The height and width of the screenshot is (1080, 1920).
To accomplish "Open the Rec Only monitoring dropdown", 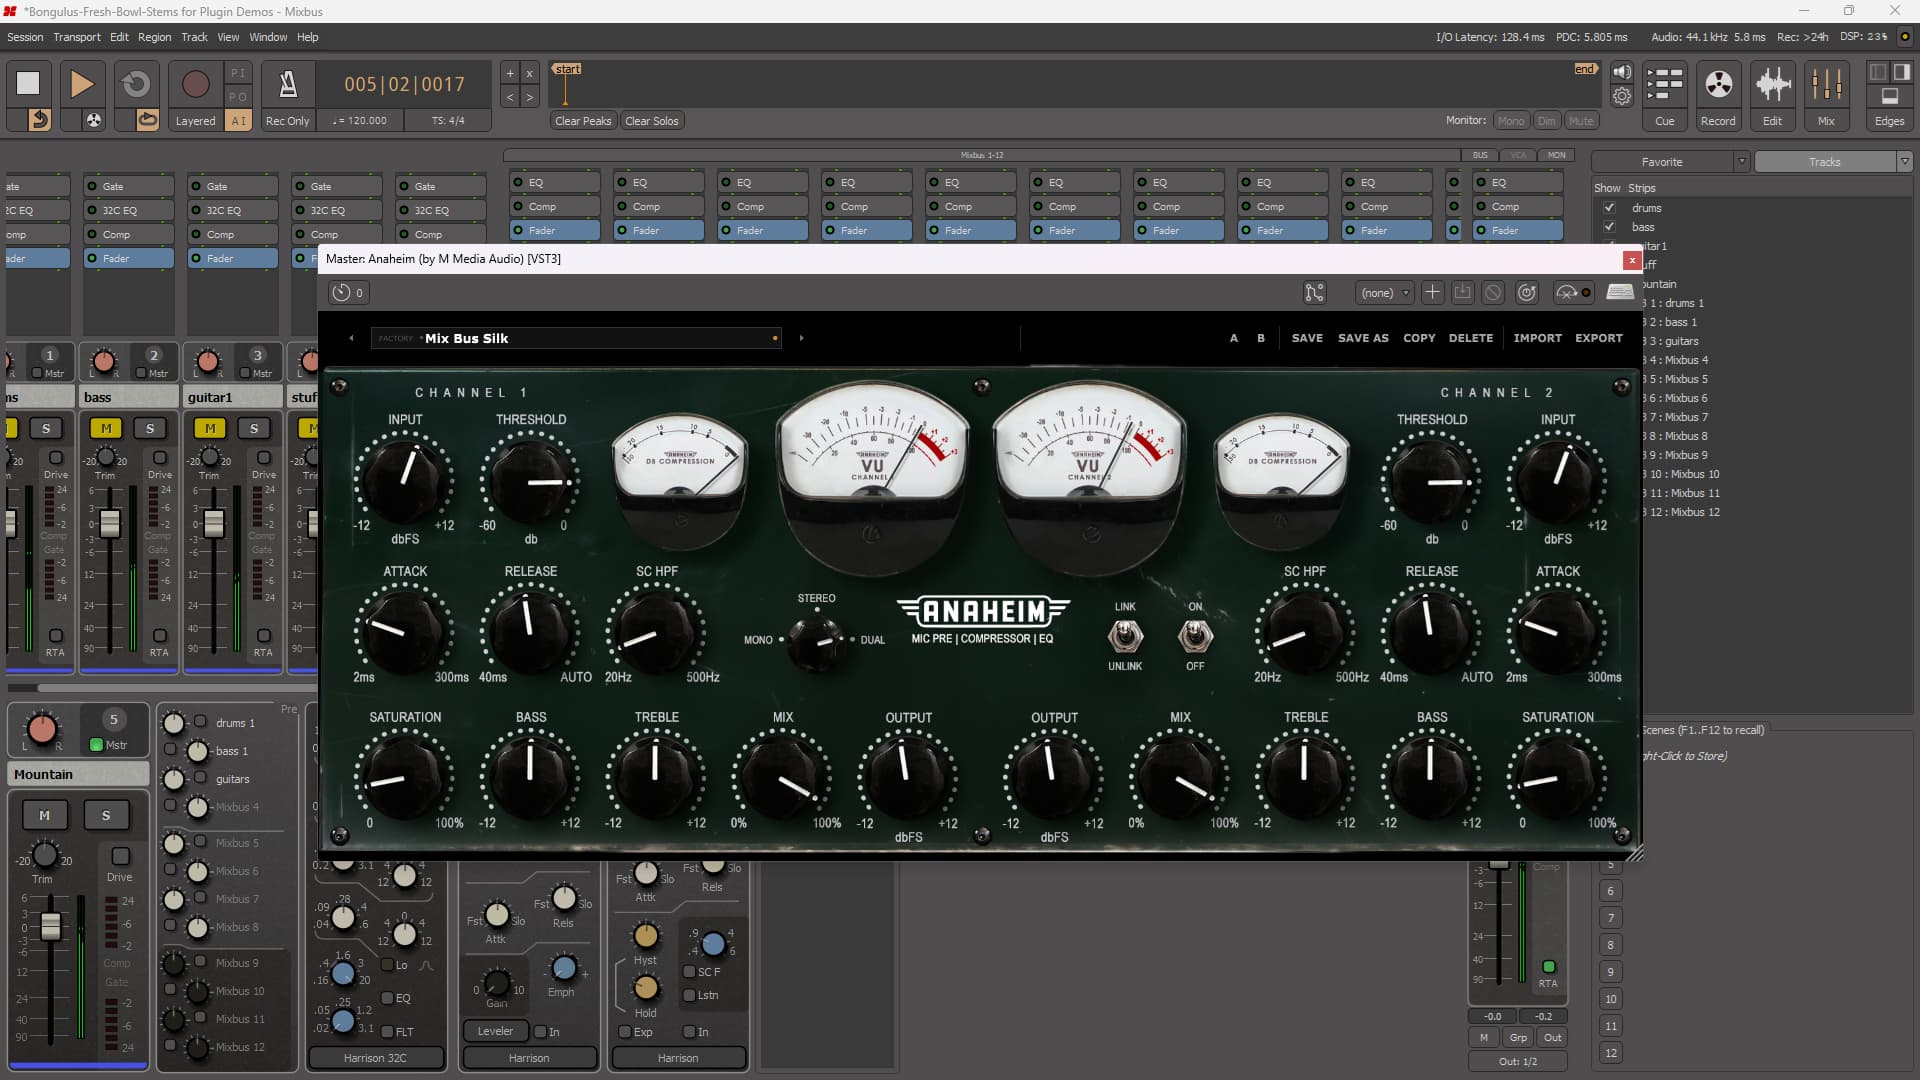I will [287, 121].
